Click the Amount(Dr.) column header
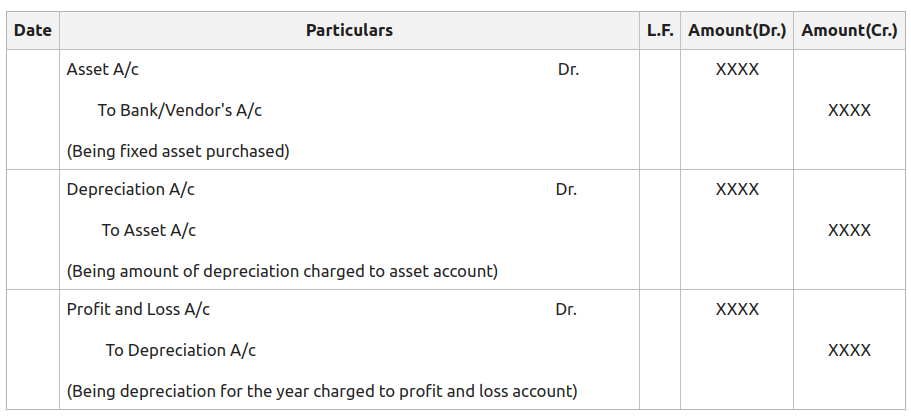Image resolution: width=911 pixels, height=419 pixels. (737, 30)
